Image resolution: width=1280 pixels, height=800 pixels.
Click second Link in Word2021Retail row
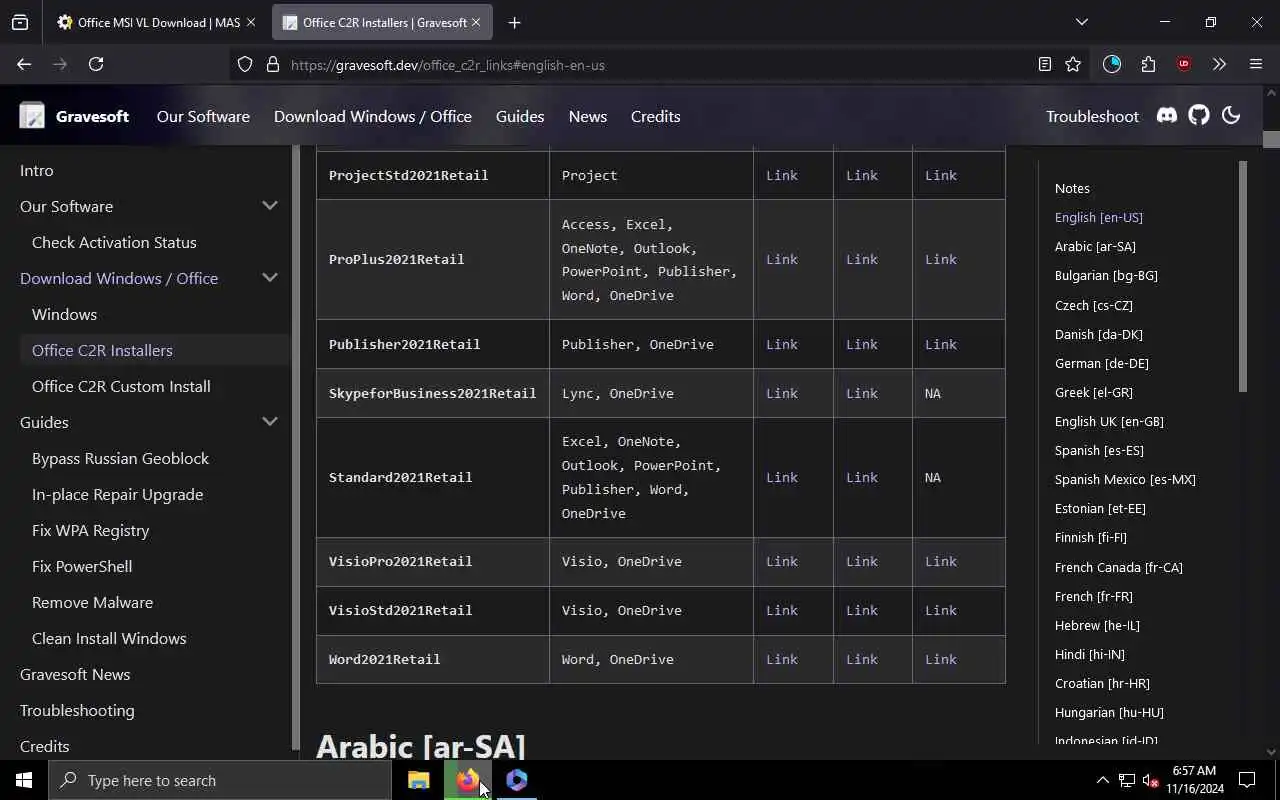pos(862,659)
